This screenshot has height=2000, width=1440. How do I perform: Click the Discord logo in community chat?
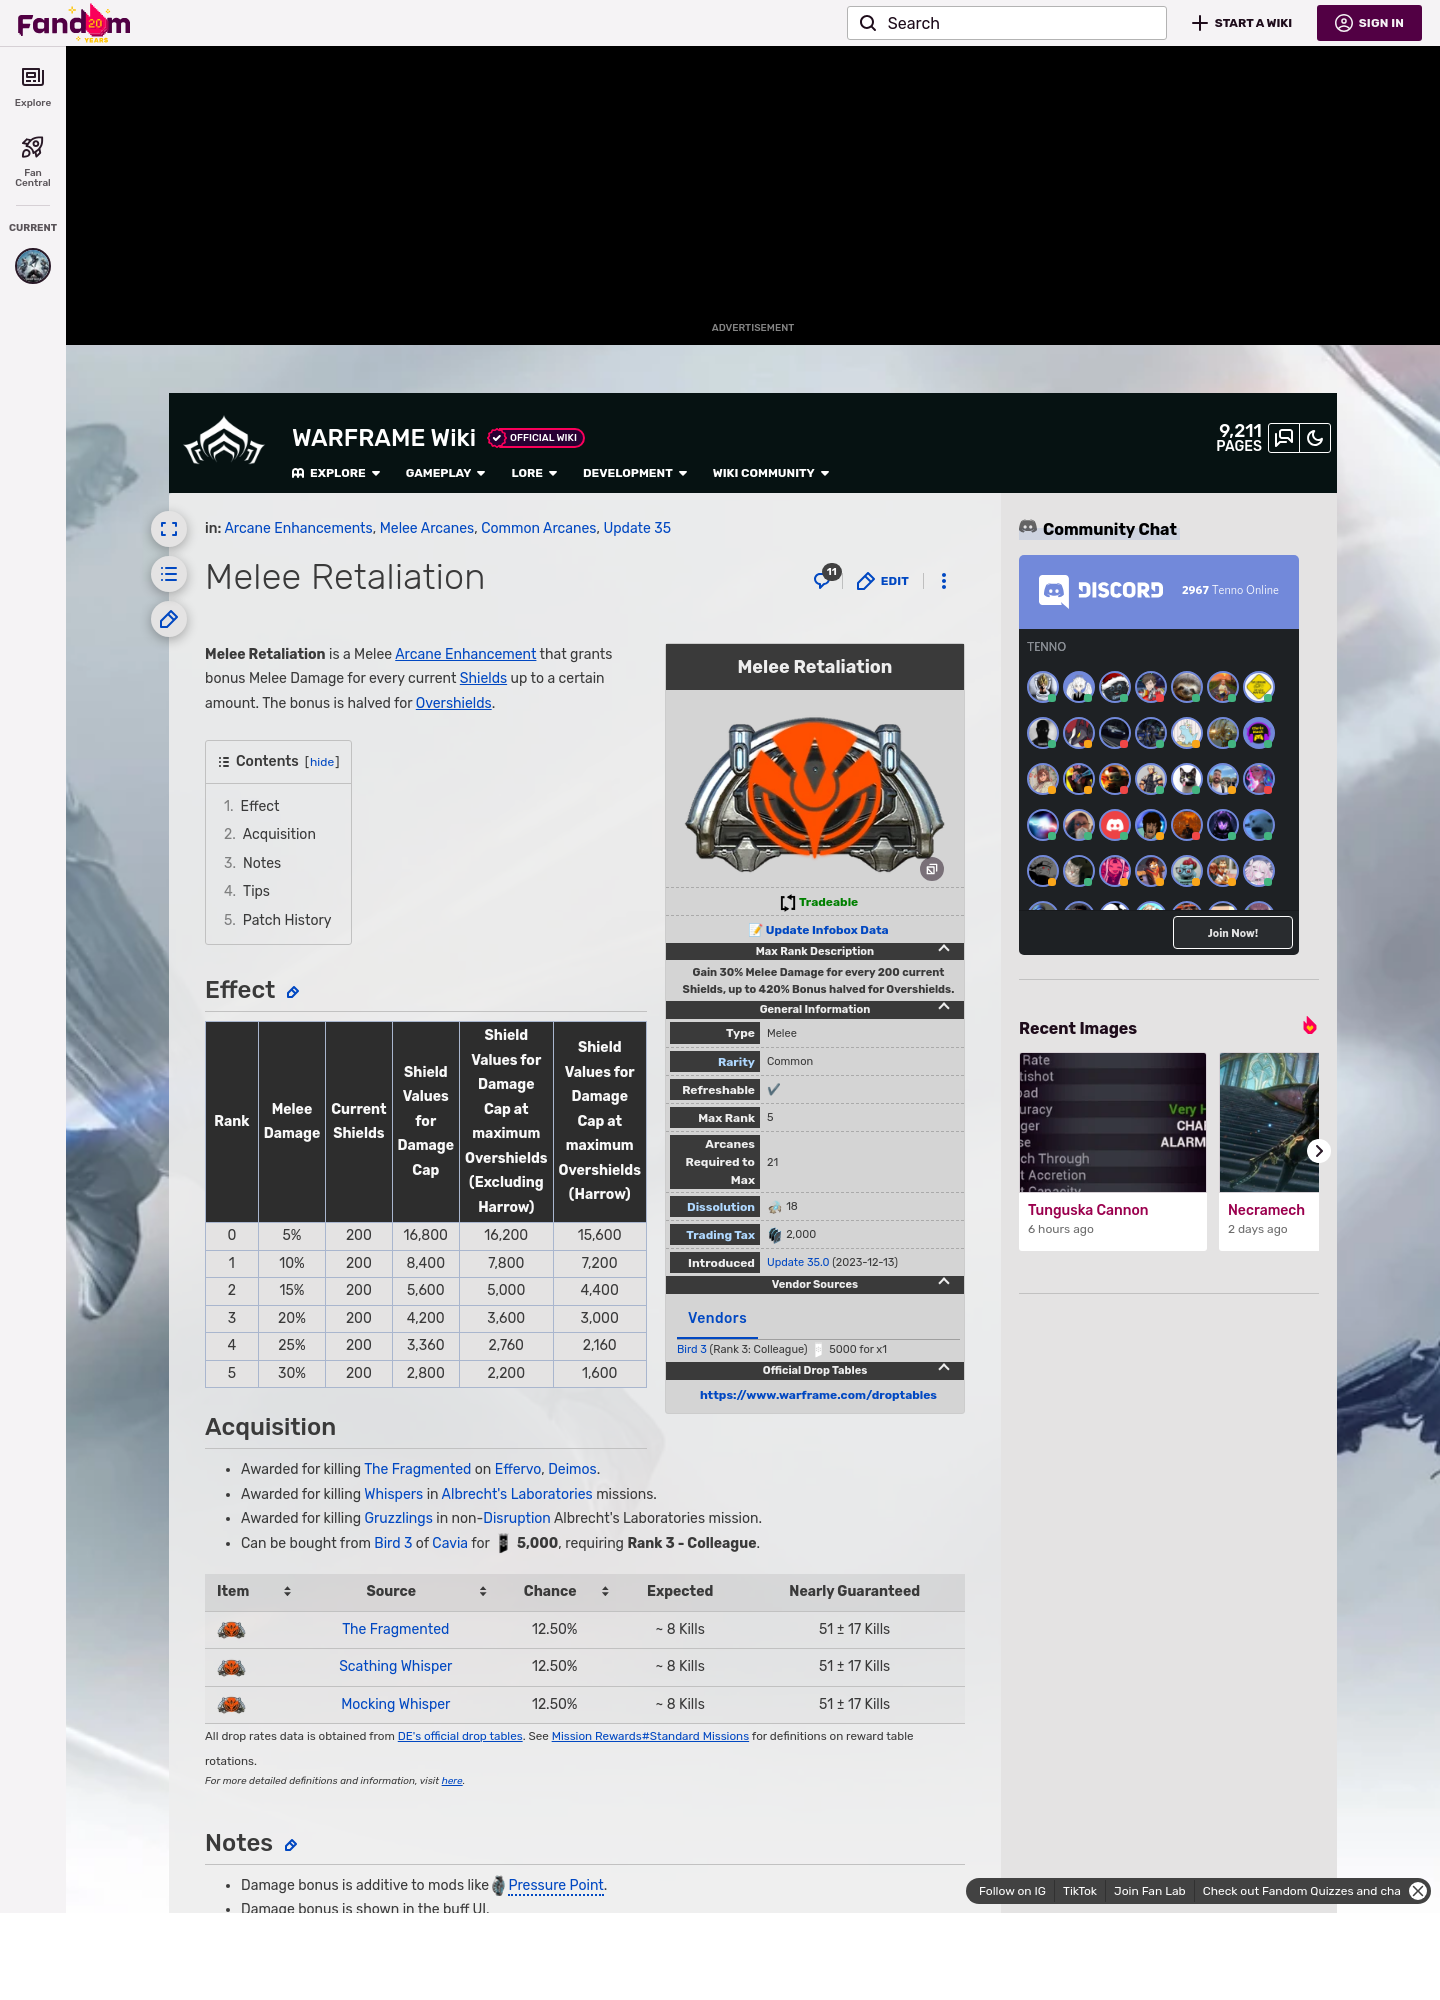tap(1101, 591)
